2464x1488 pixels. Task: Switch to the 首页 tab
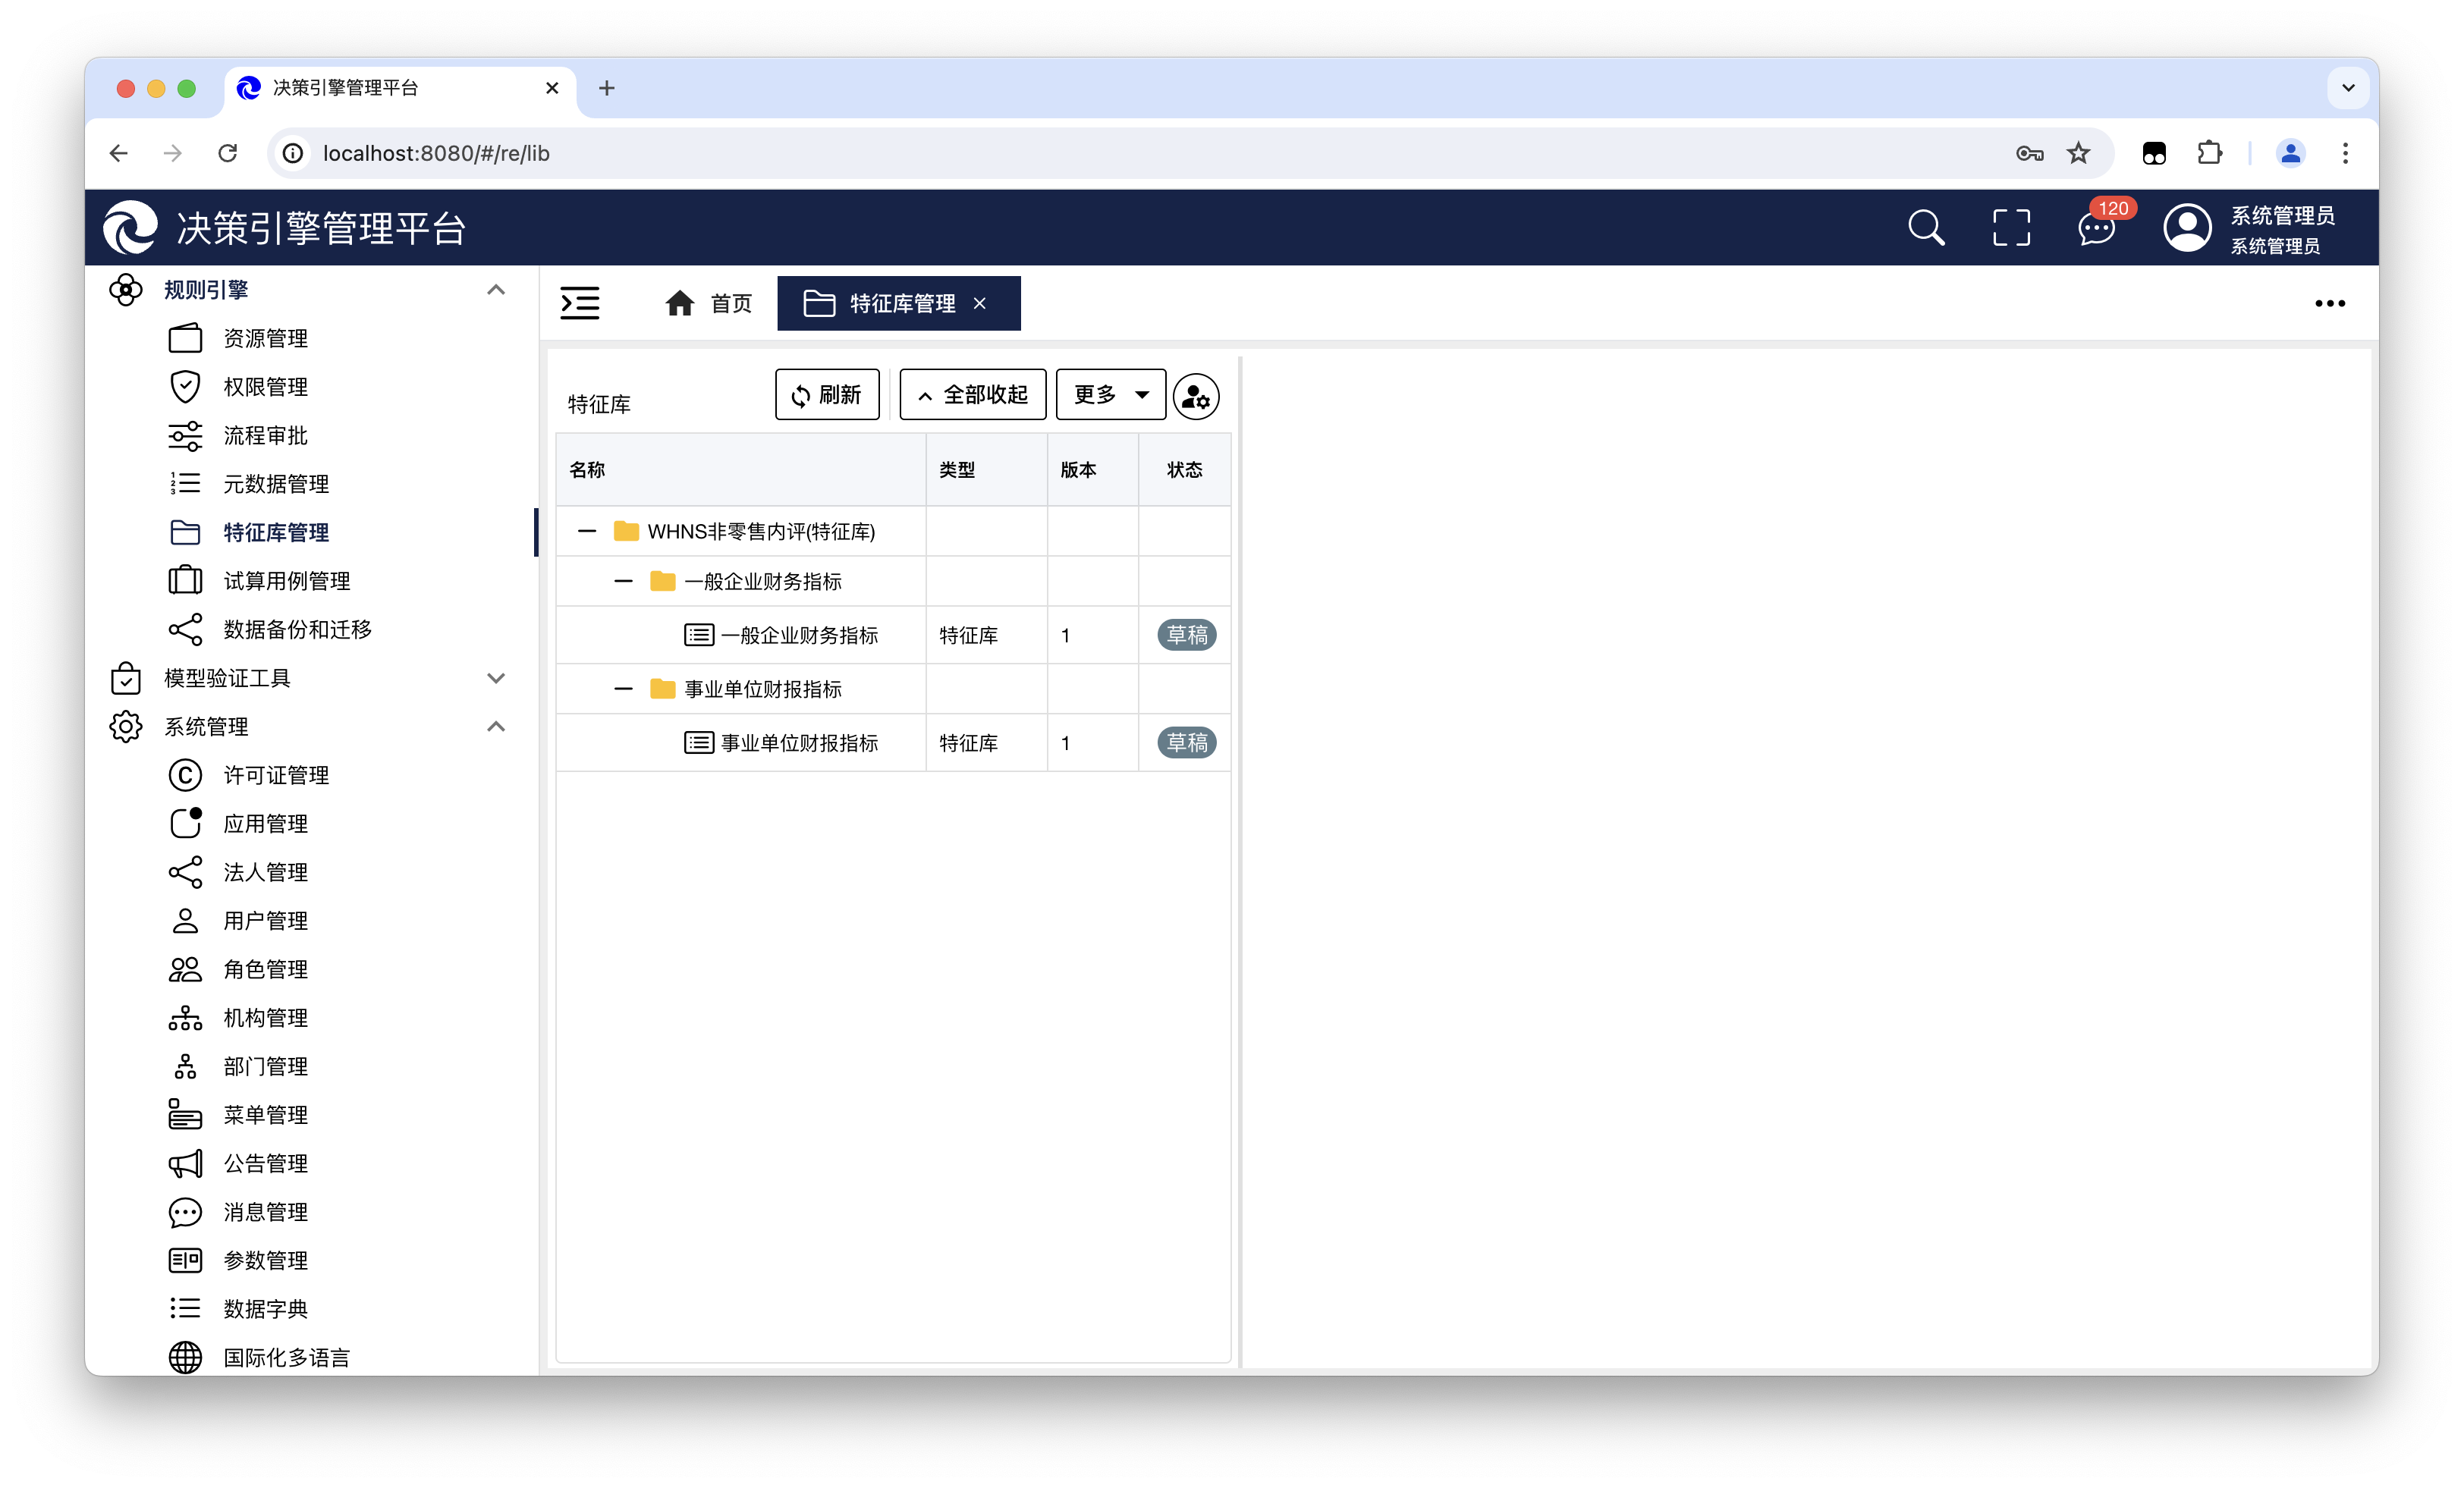click(x=709, y=303)
